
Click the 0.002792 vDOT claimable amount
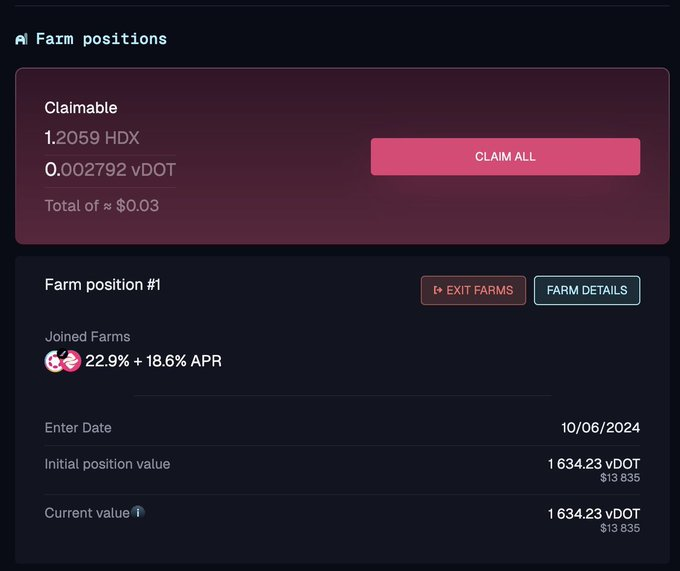click(110, 170)
